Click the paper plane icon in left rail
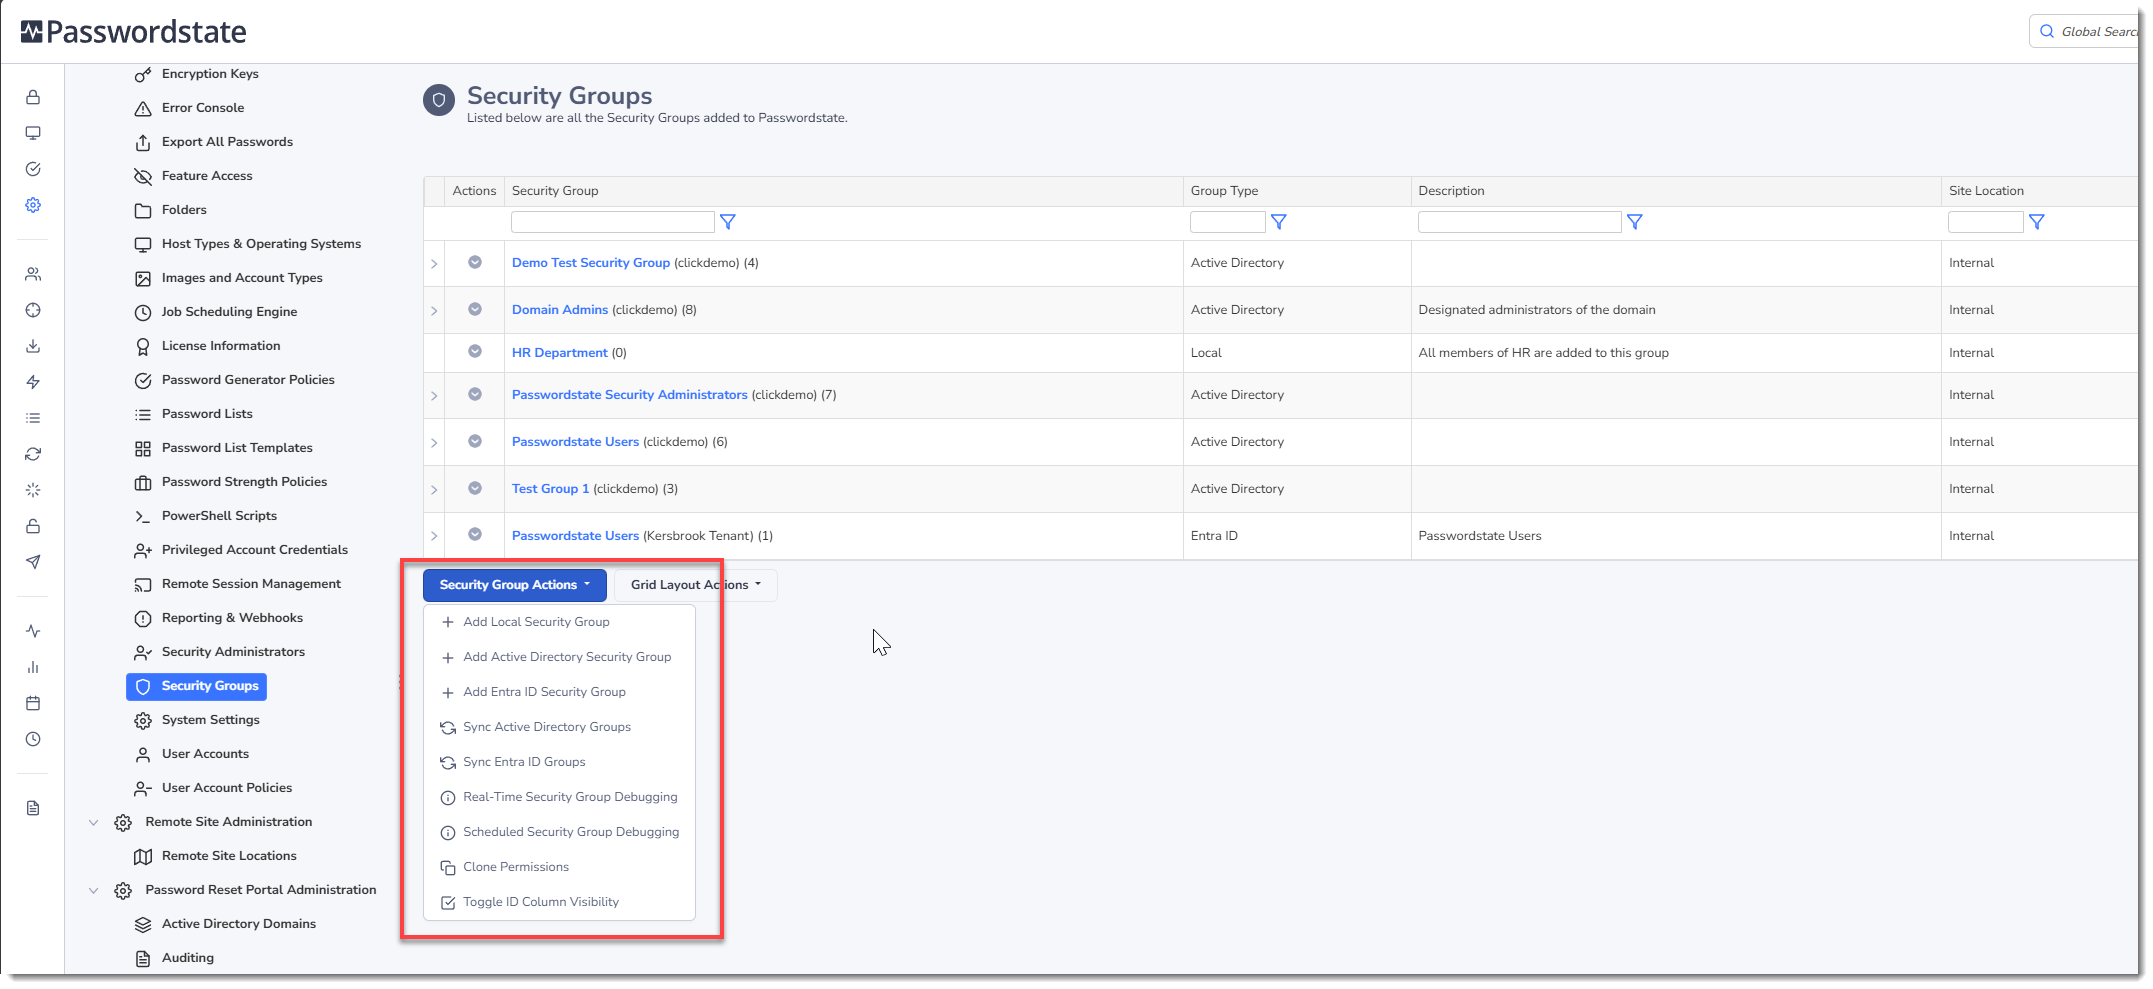Viewport: 2153px width, 989px height. coord(33,562)
